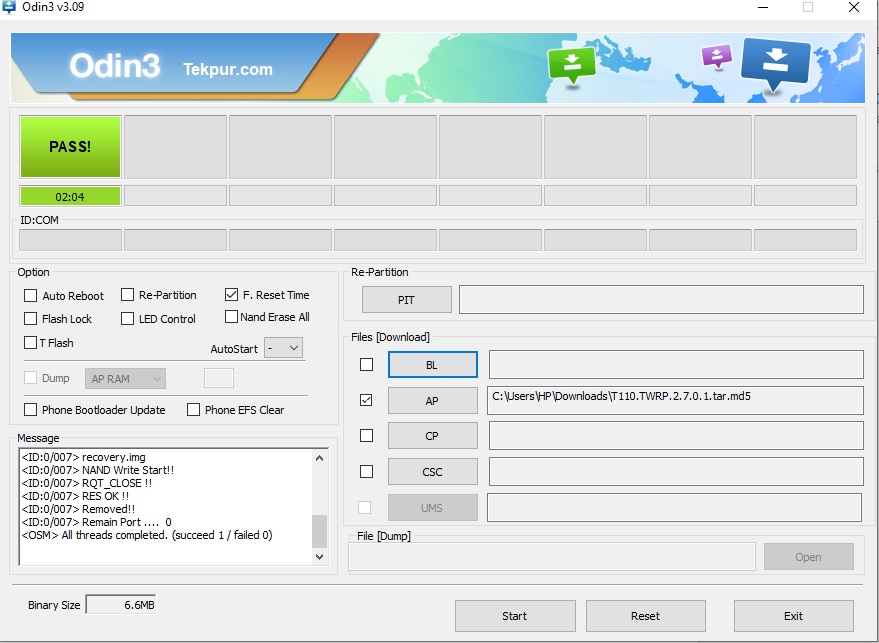Click 'Remain Port .... 0' log line
The image size is (879, 643).
(96, 522)
